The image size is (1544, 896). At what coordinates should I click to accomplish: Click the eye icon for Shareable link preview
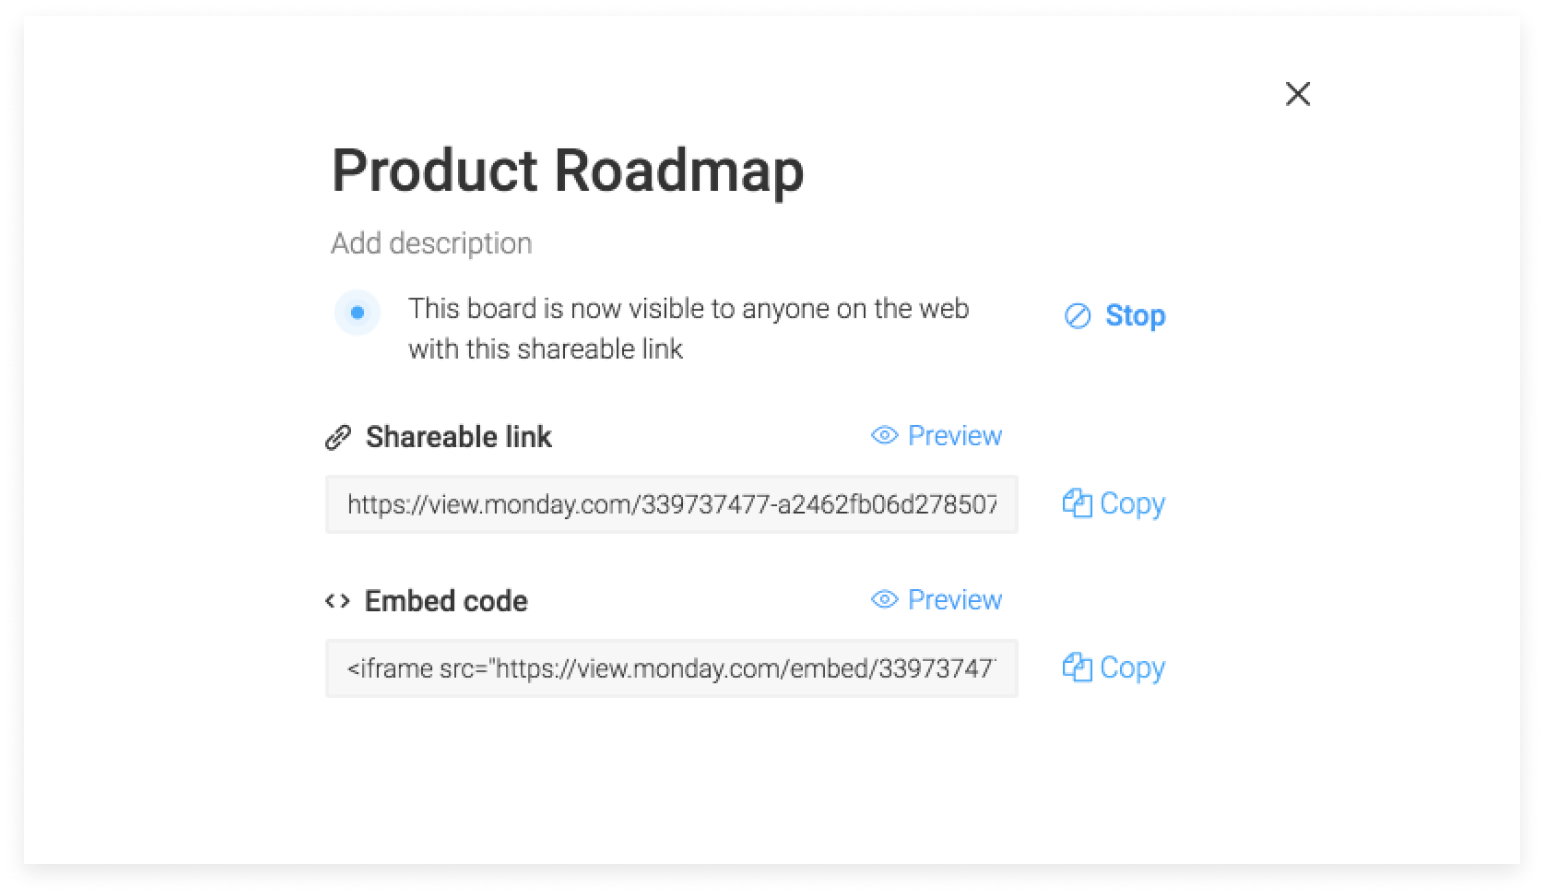tap(884, 435)
